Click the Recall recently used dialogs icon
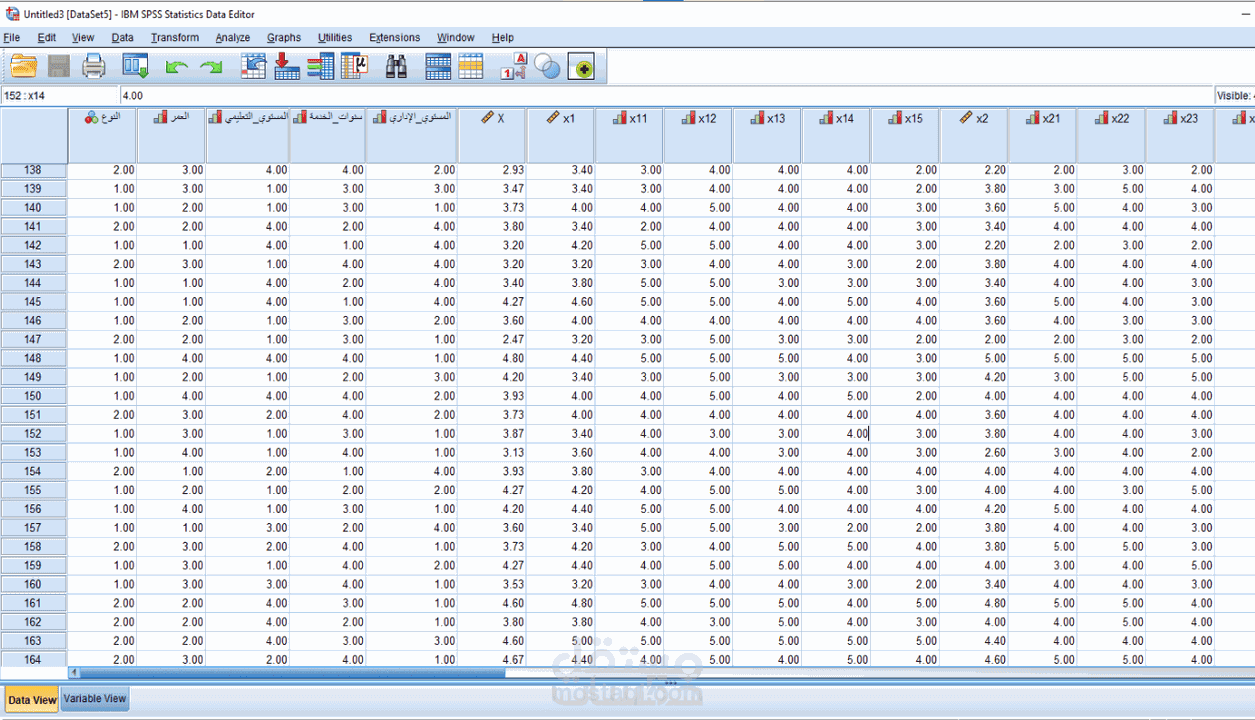The height and width of the screenshot is (720, 1255). [135, 66]
